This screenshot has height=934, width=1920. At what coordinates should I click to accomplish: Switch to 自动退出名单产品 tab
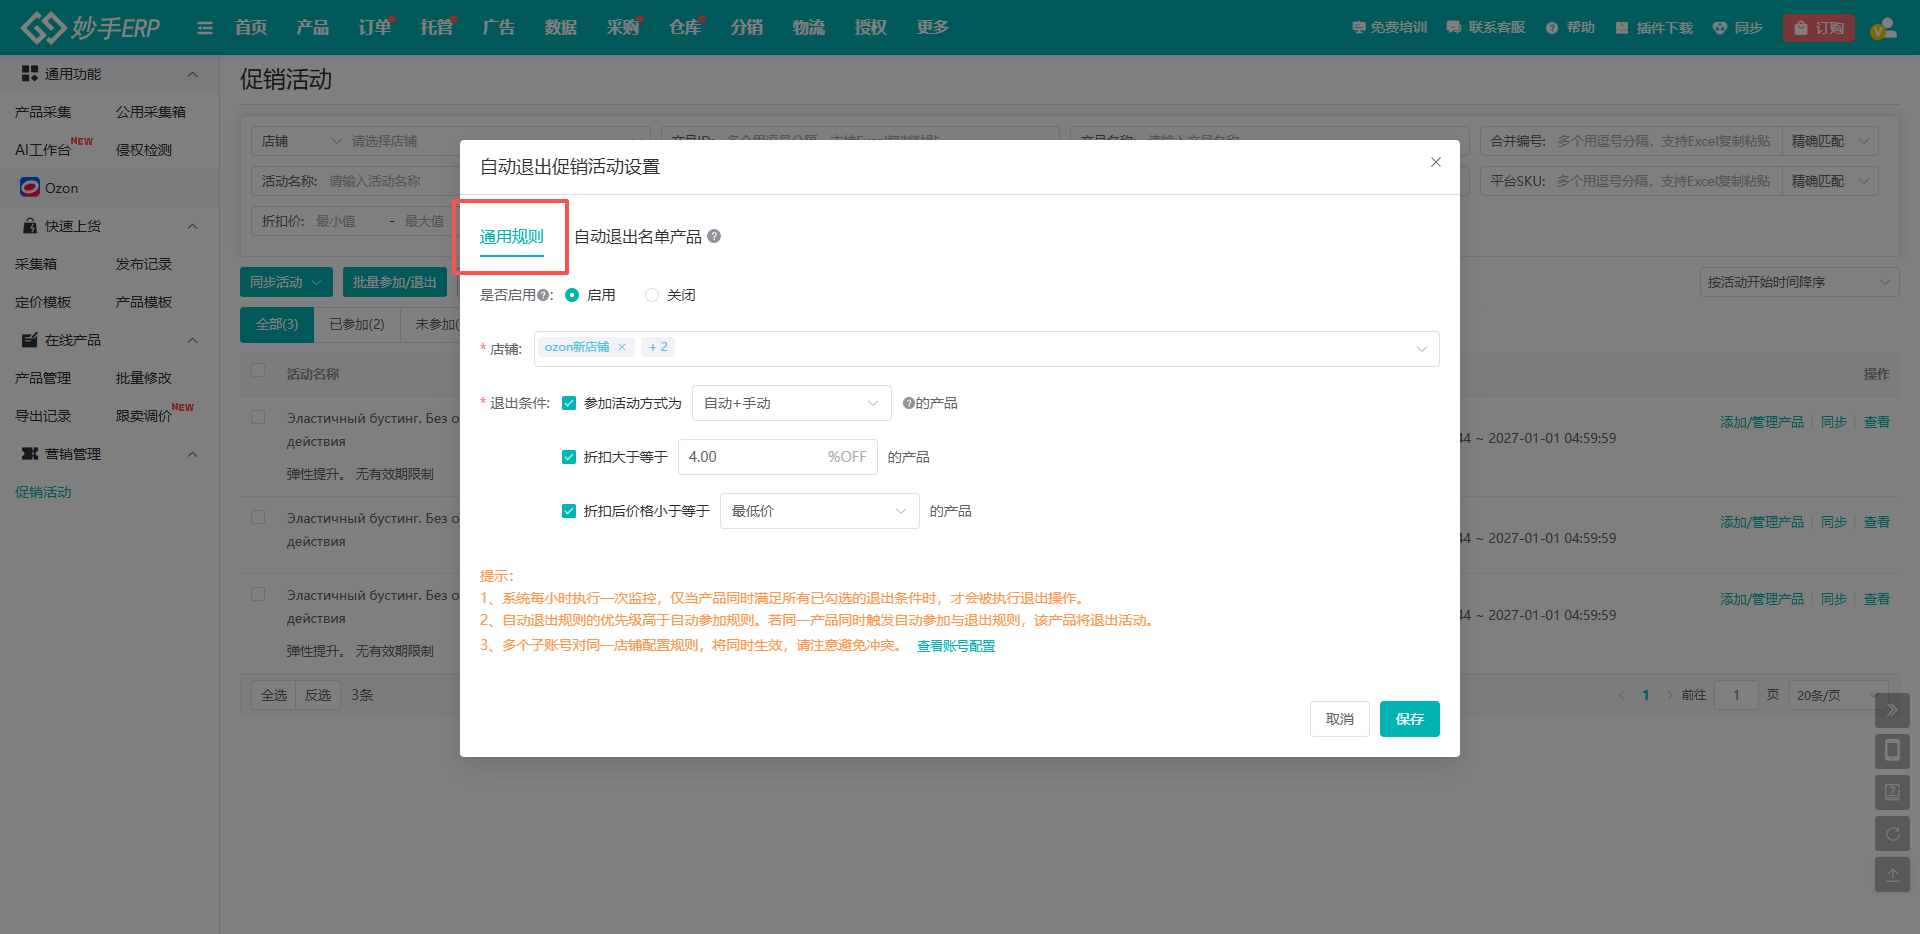(x=638, y=237)
